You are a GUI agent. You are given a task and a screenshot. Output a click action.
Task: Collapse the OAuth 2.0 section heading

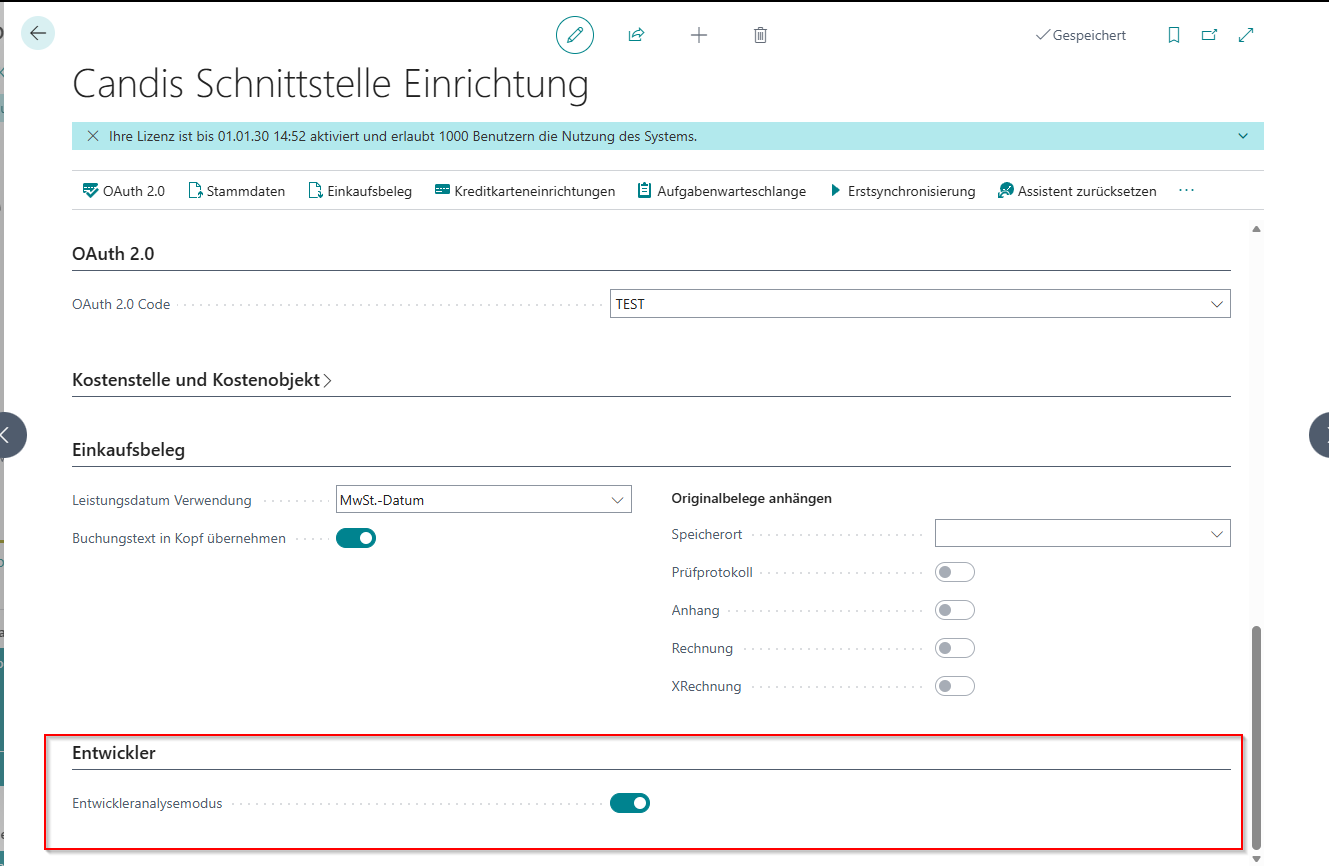[113, 254]
